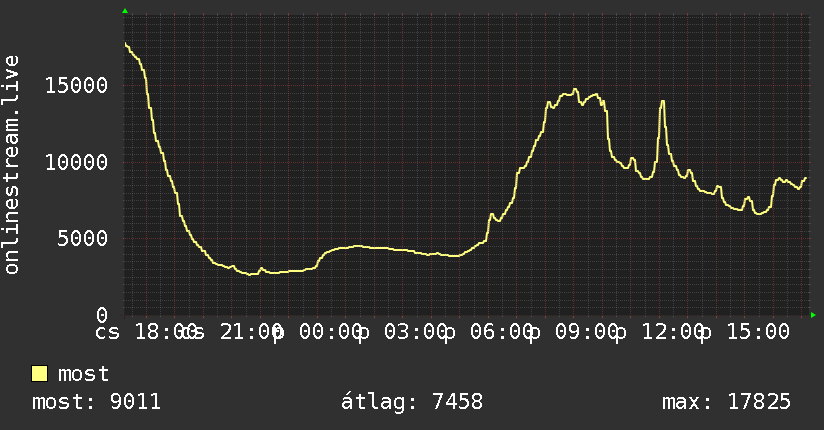Click the 0 y-axis label
The image size is (824, 430).
(102, 315)
